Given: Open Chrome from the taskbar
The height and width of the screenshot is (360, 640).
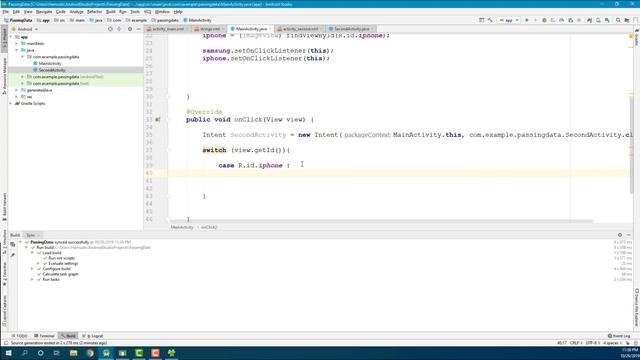Looking at the screenshot, I should pyautogui.click(x=90, y=353).
